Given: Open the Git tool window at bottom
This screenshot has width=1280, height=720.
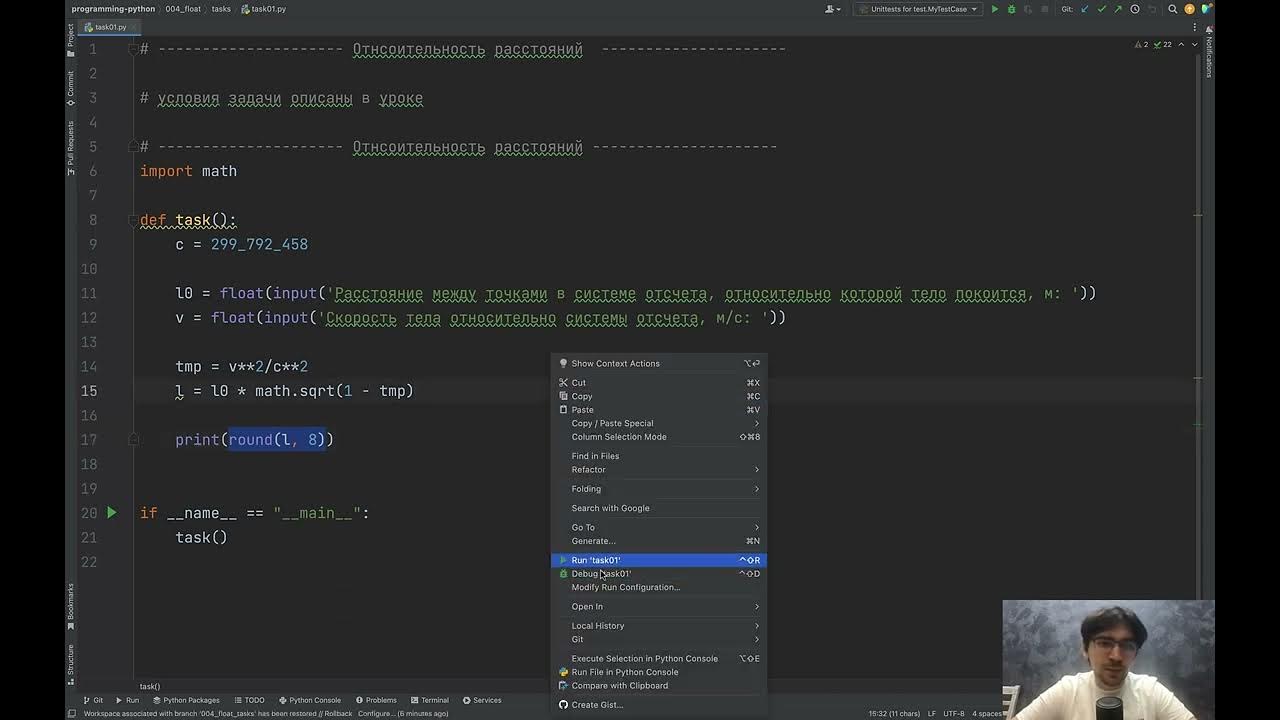Looking at the screenshot, I should click(93, 700).
